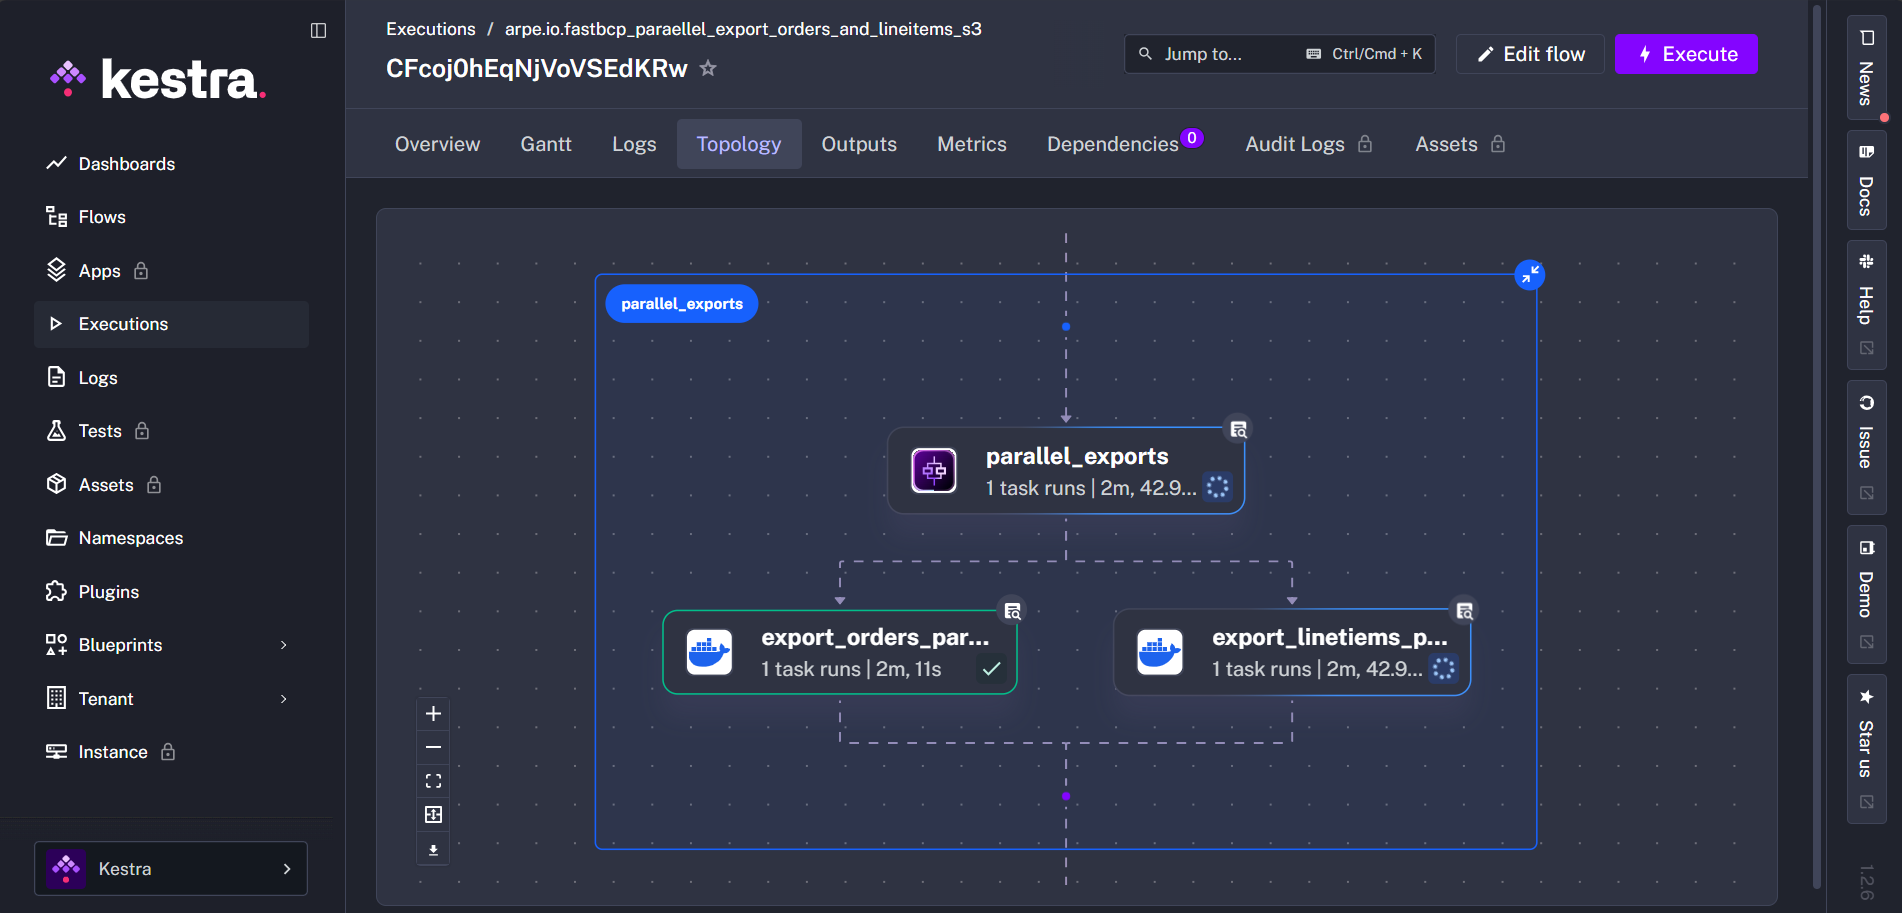The width and height of the screenshot is (1902, 913).
Task: Click the Execute button
Action: pos(1686,54)
